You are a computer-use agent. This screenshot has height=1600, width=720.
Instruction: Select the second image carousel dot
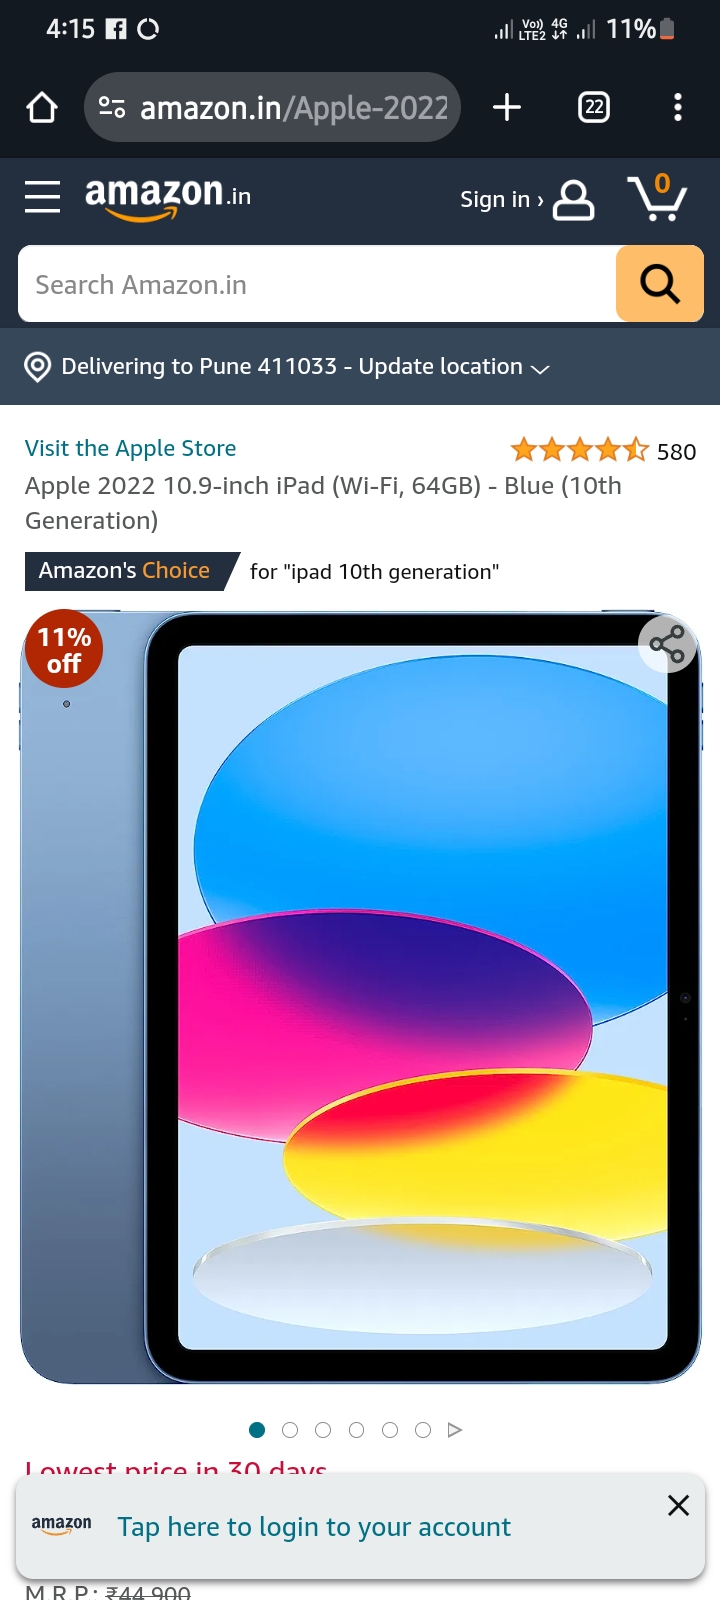pyautogui.click(x=290, y=1430)
